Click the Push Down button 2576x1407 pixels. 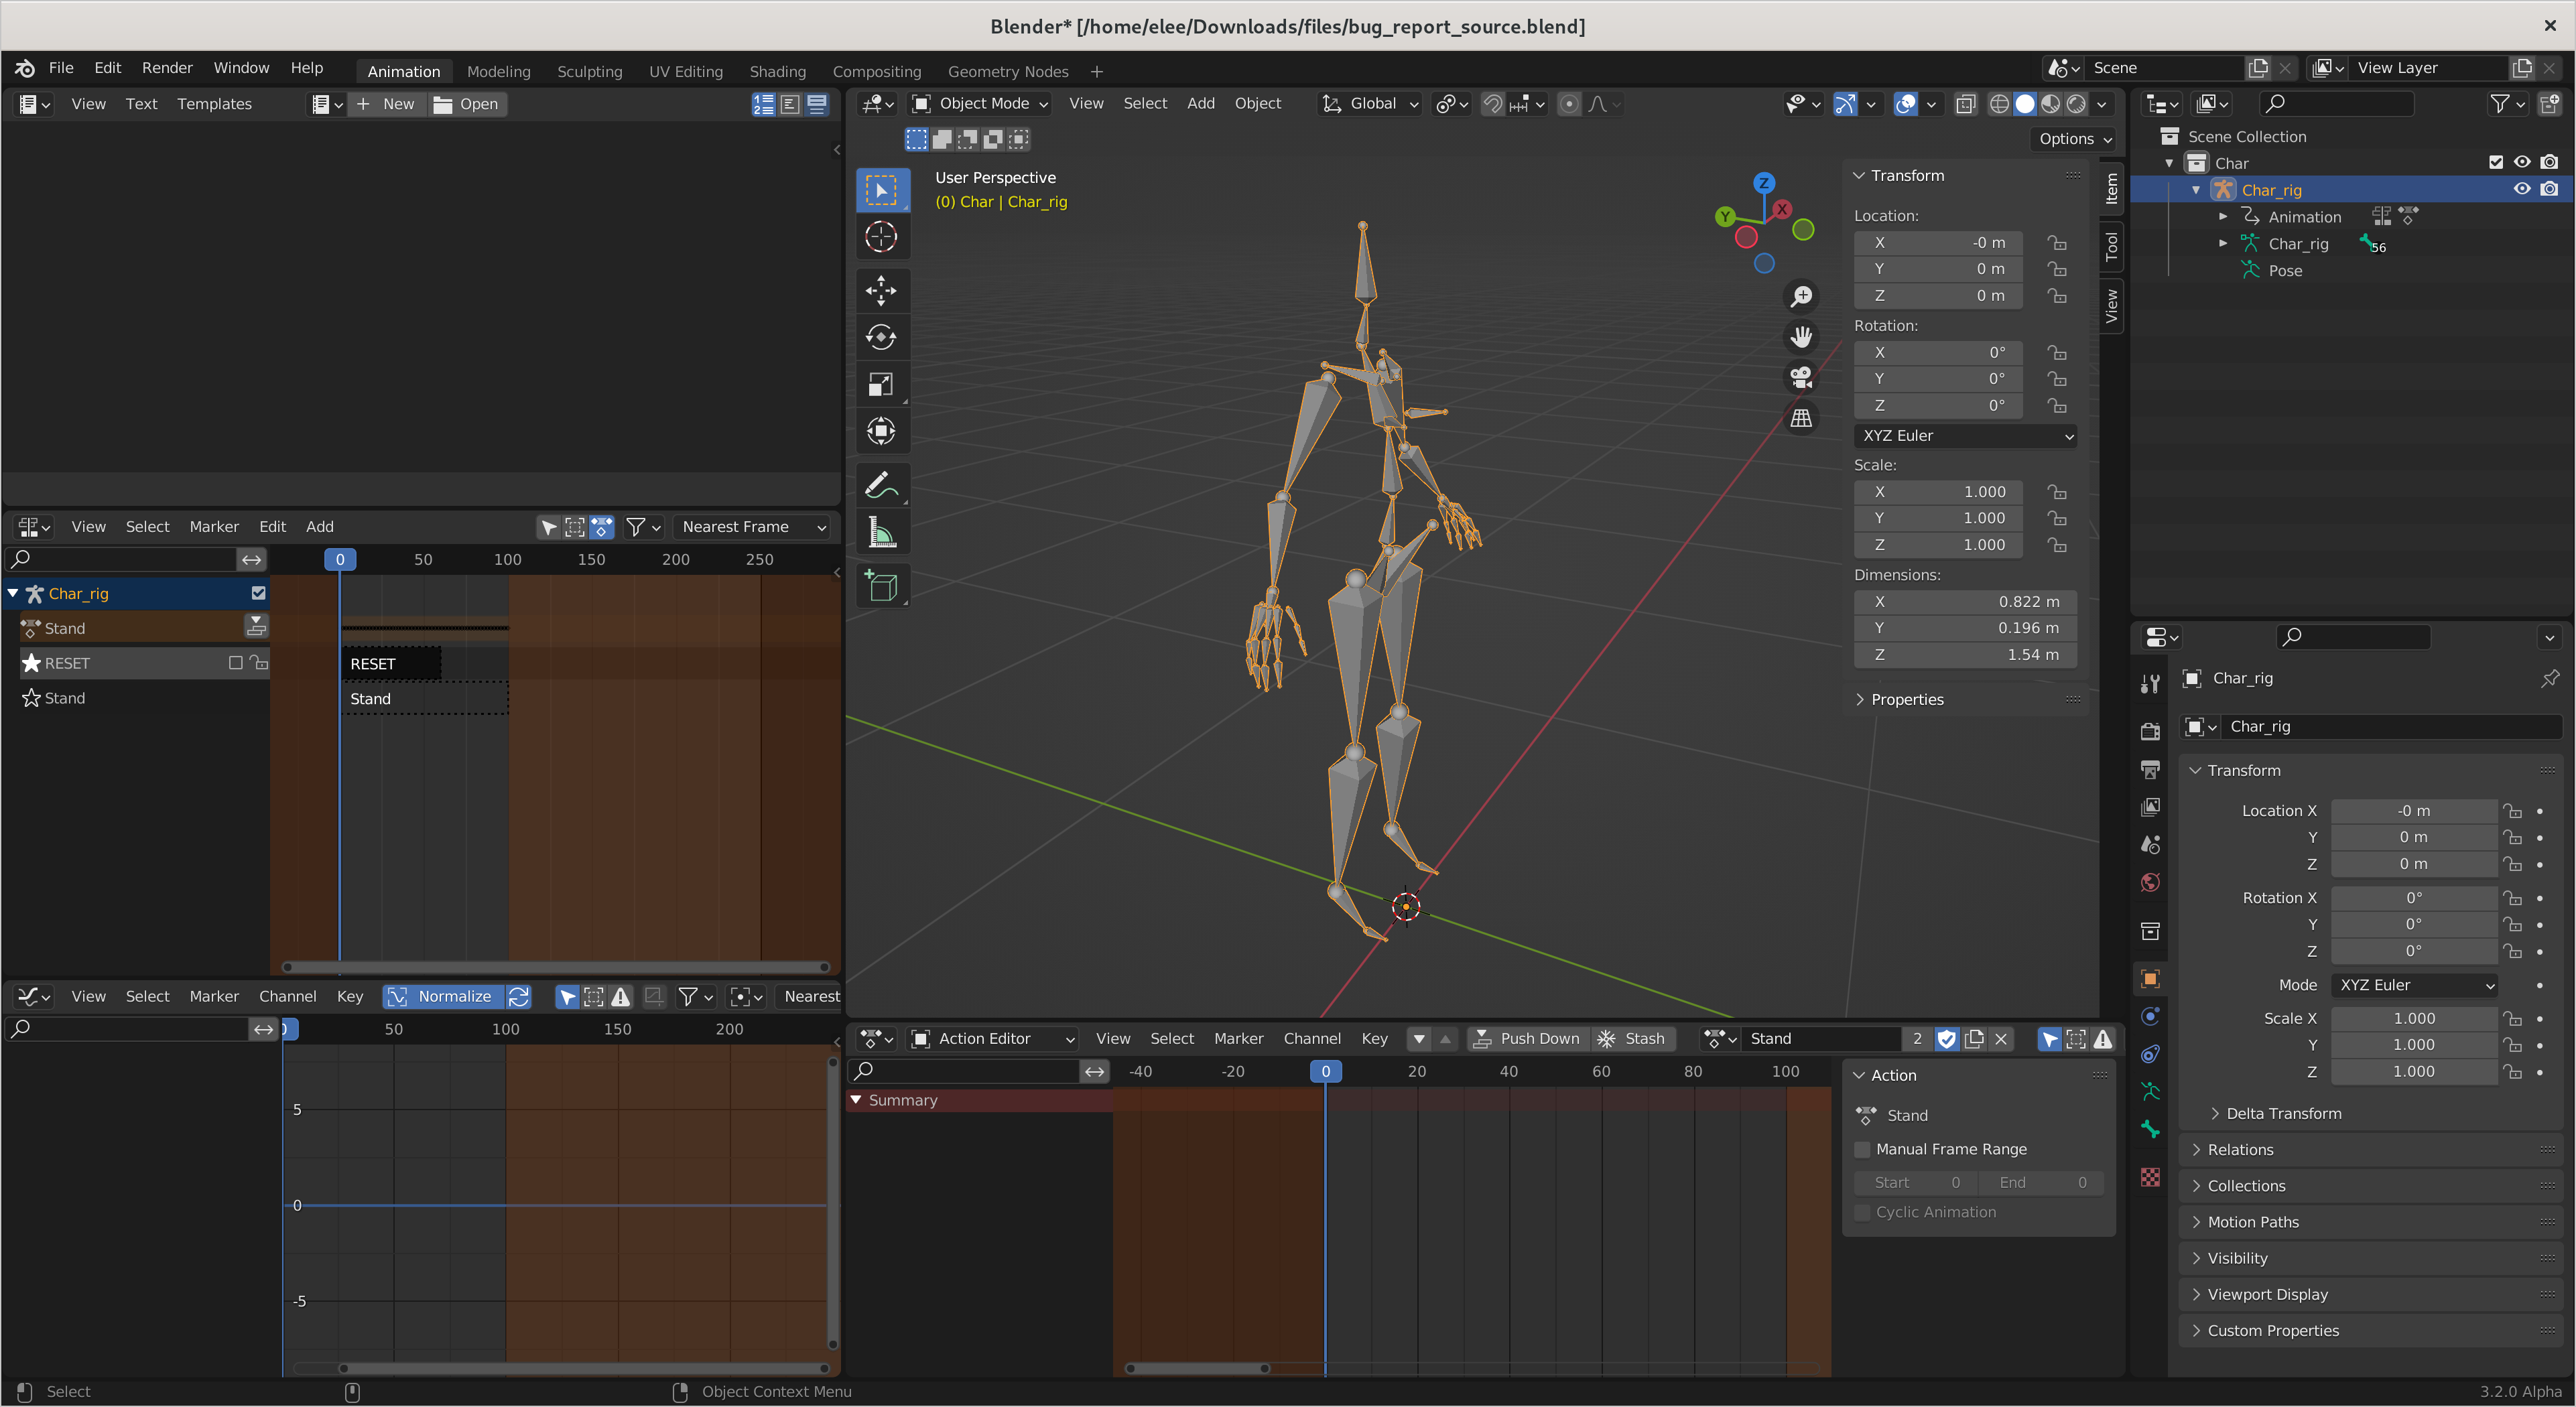click(x=1527, y=1038)
